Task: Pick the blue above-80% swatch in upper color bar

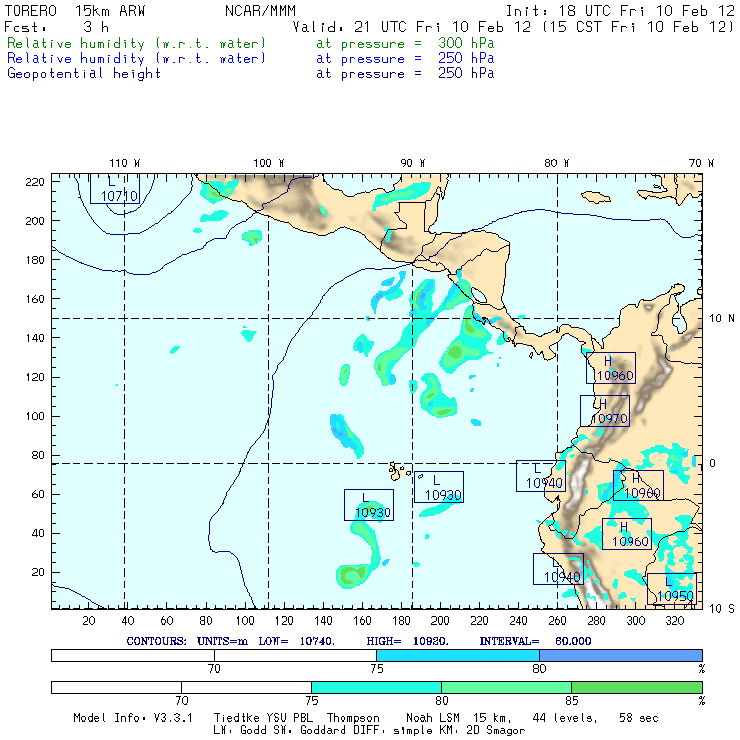Action: point(621,656)
